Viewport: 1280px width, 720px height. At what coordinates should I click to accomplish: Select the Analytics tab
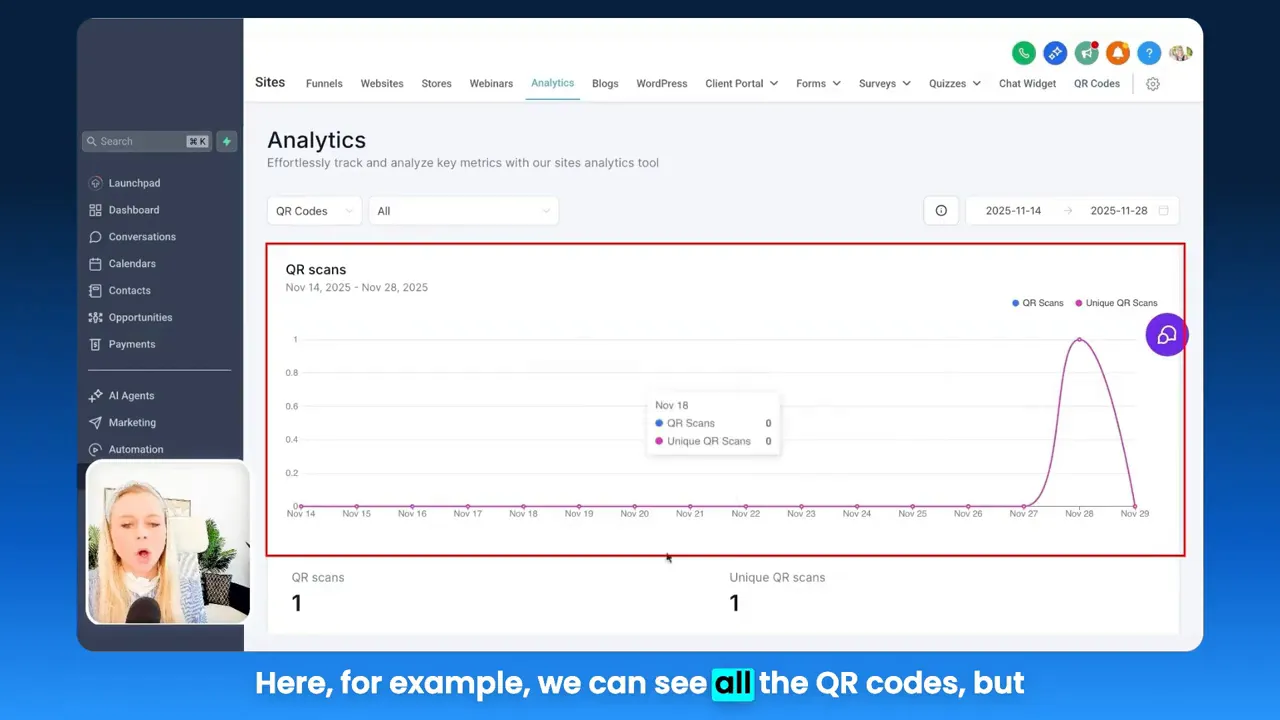552,83
